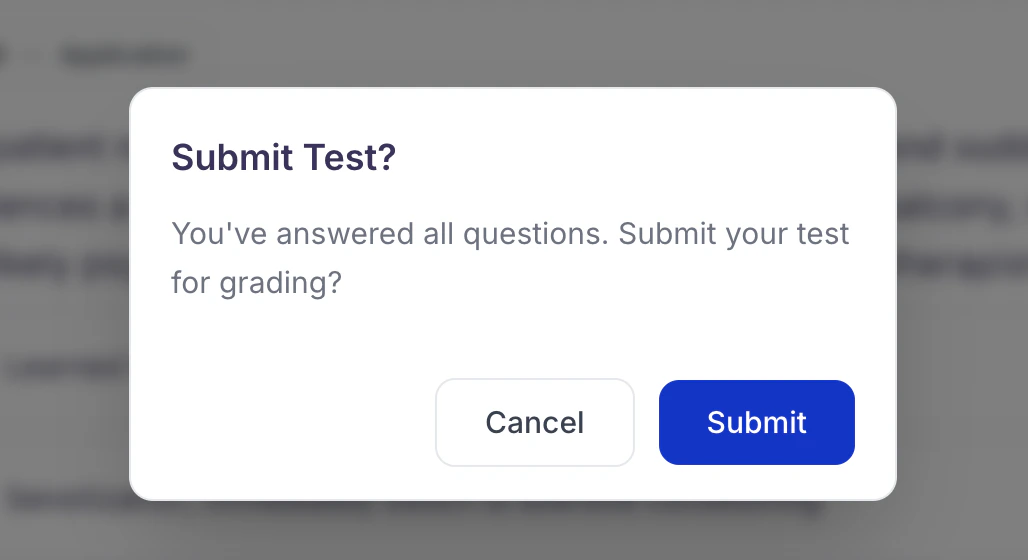The width and height of the screenshot is (1028, 560).
Task: Confirm by clicking the blue Submit button
Action: (757, 422)
